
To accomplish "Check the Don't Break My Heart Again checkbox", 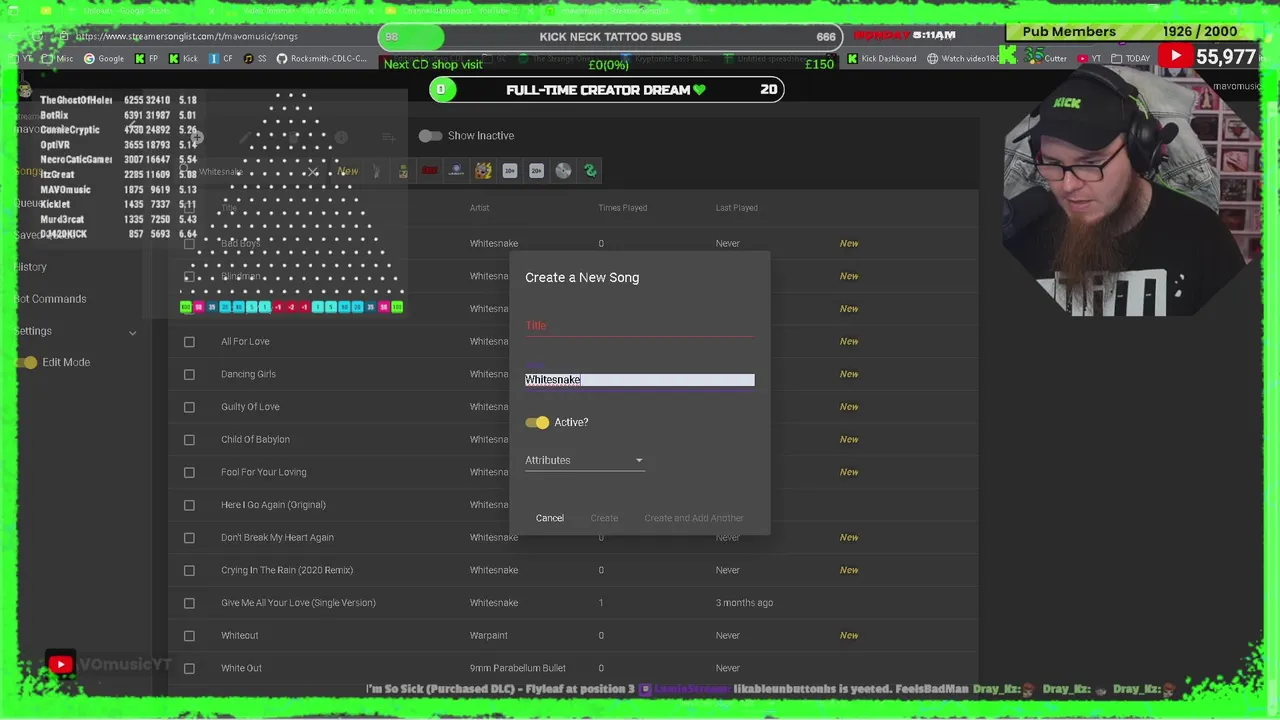I will pos(189,538).
